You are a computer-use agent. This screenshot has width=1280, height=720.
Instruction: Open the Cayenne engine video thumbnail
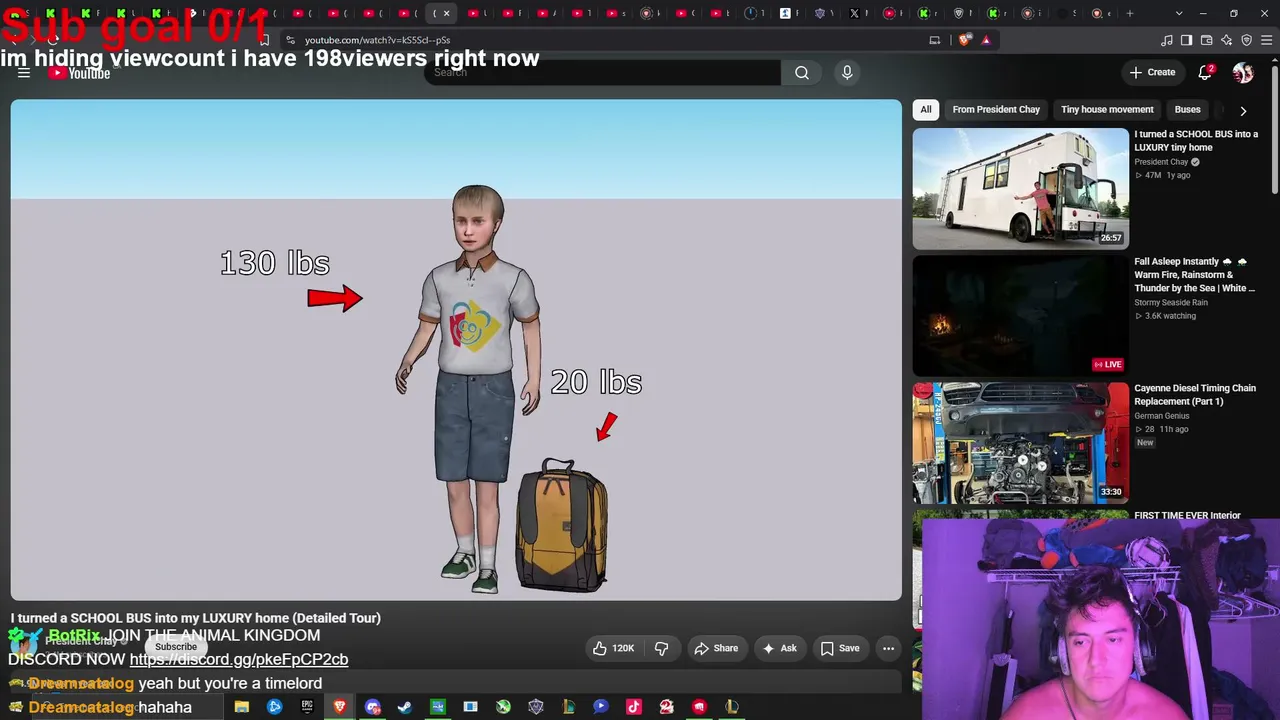(x=1020, y=443)
